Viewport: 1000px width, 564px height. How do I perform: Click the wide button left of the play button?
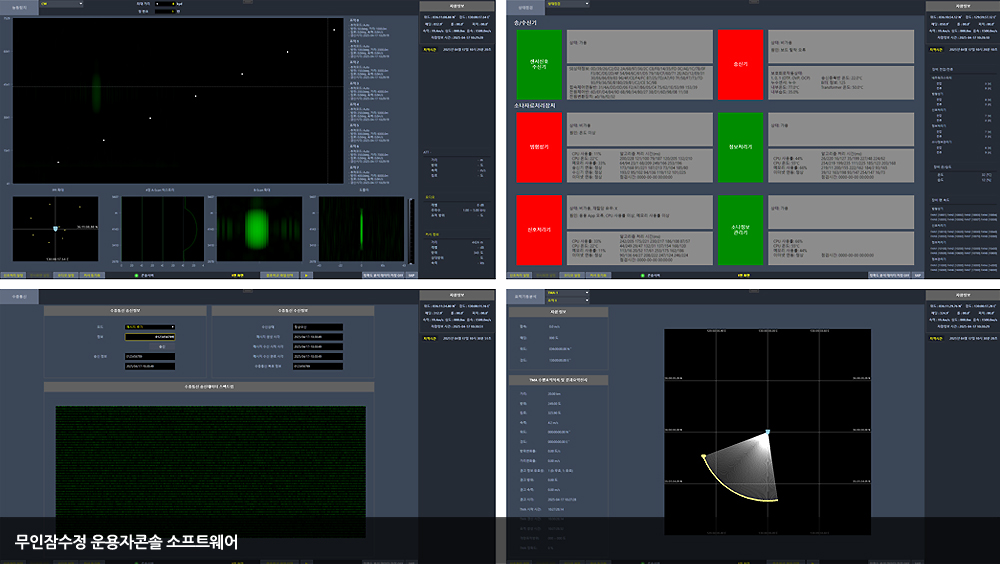pos(279,275)
